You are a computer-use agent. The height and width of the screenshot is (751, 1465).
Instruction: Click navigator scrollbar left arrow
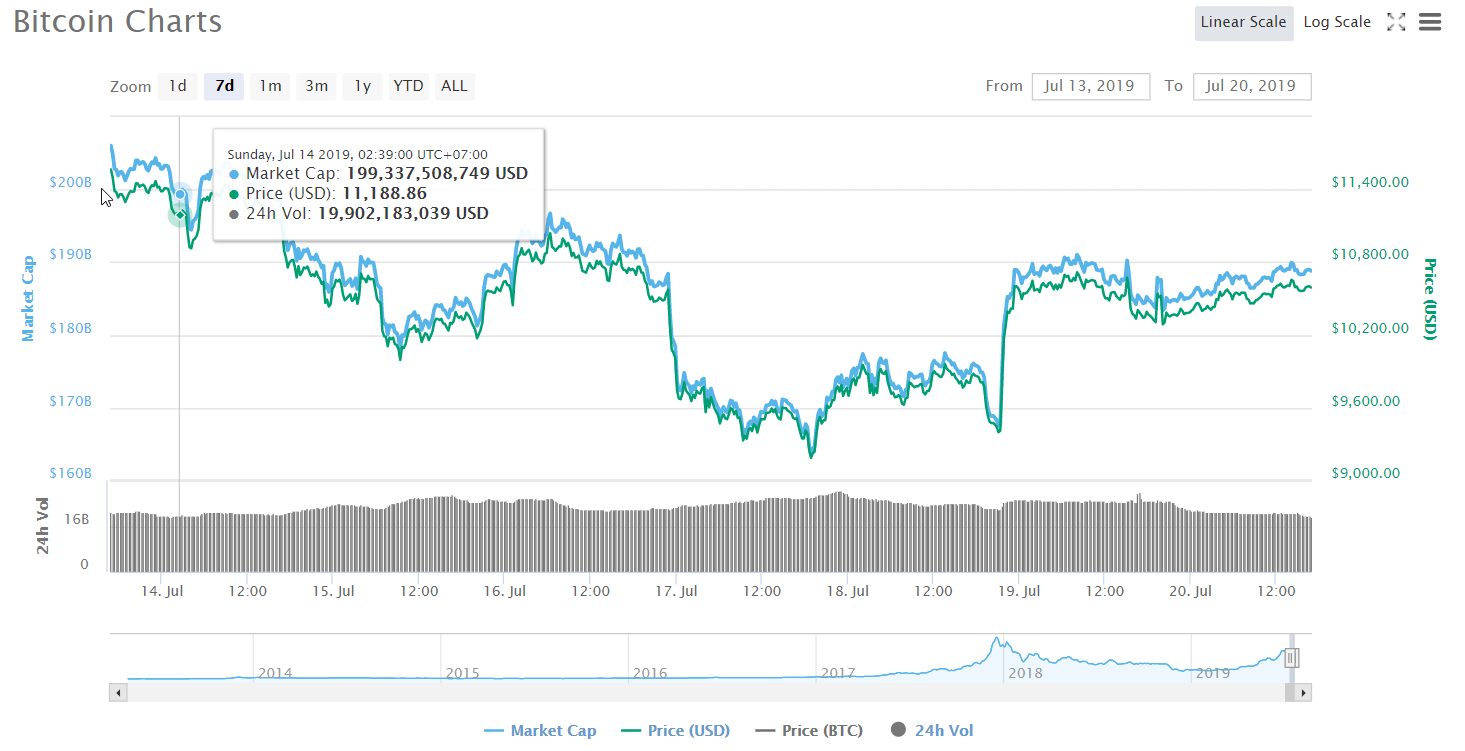[118, 692]
